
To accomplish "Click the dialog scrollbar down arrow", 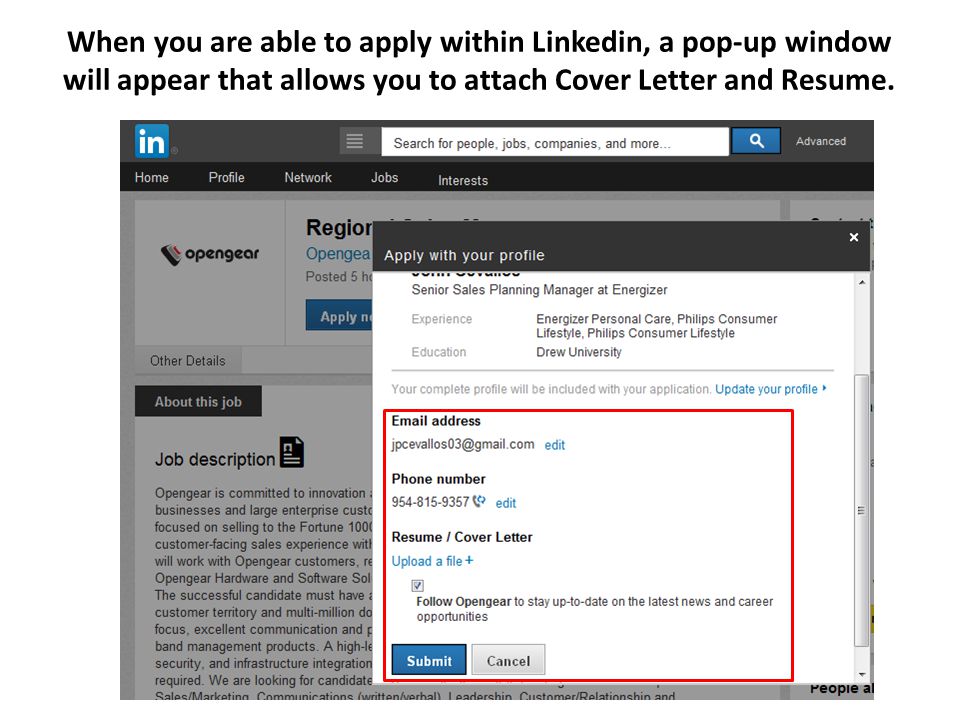I will pos(861,674).
